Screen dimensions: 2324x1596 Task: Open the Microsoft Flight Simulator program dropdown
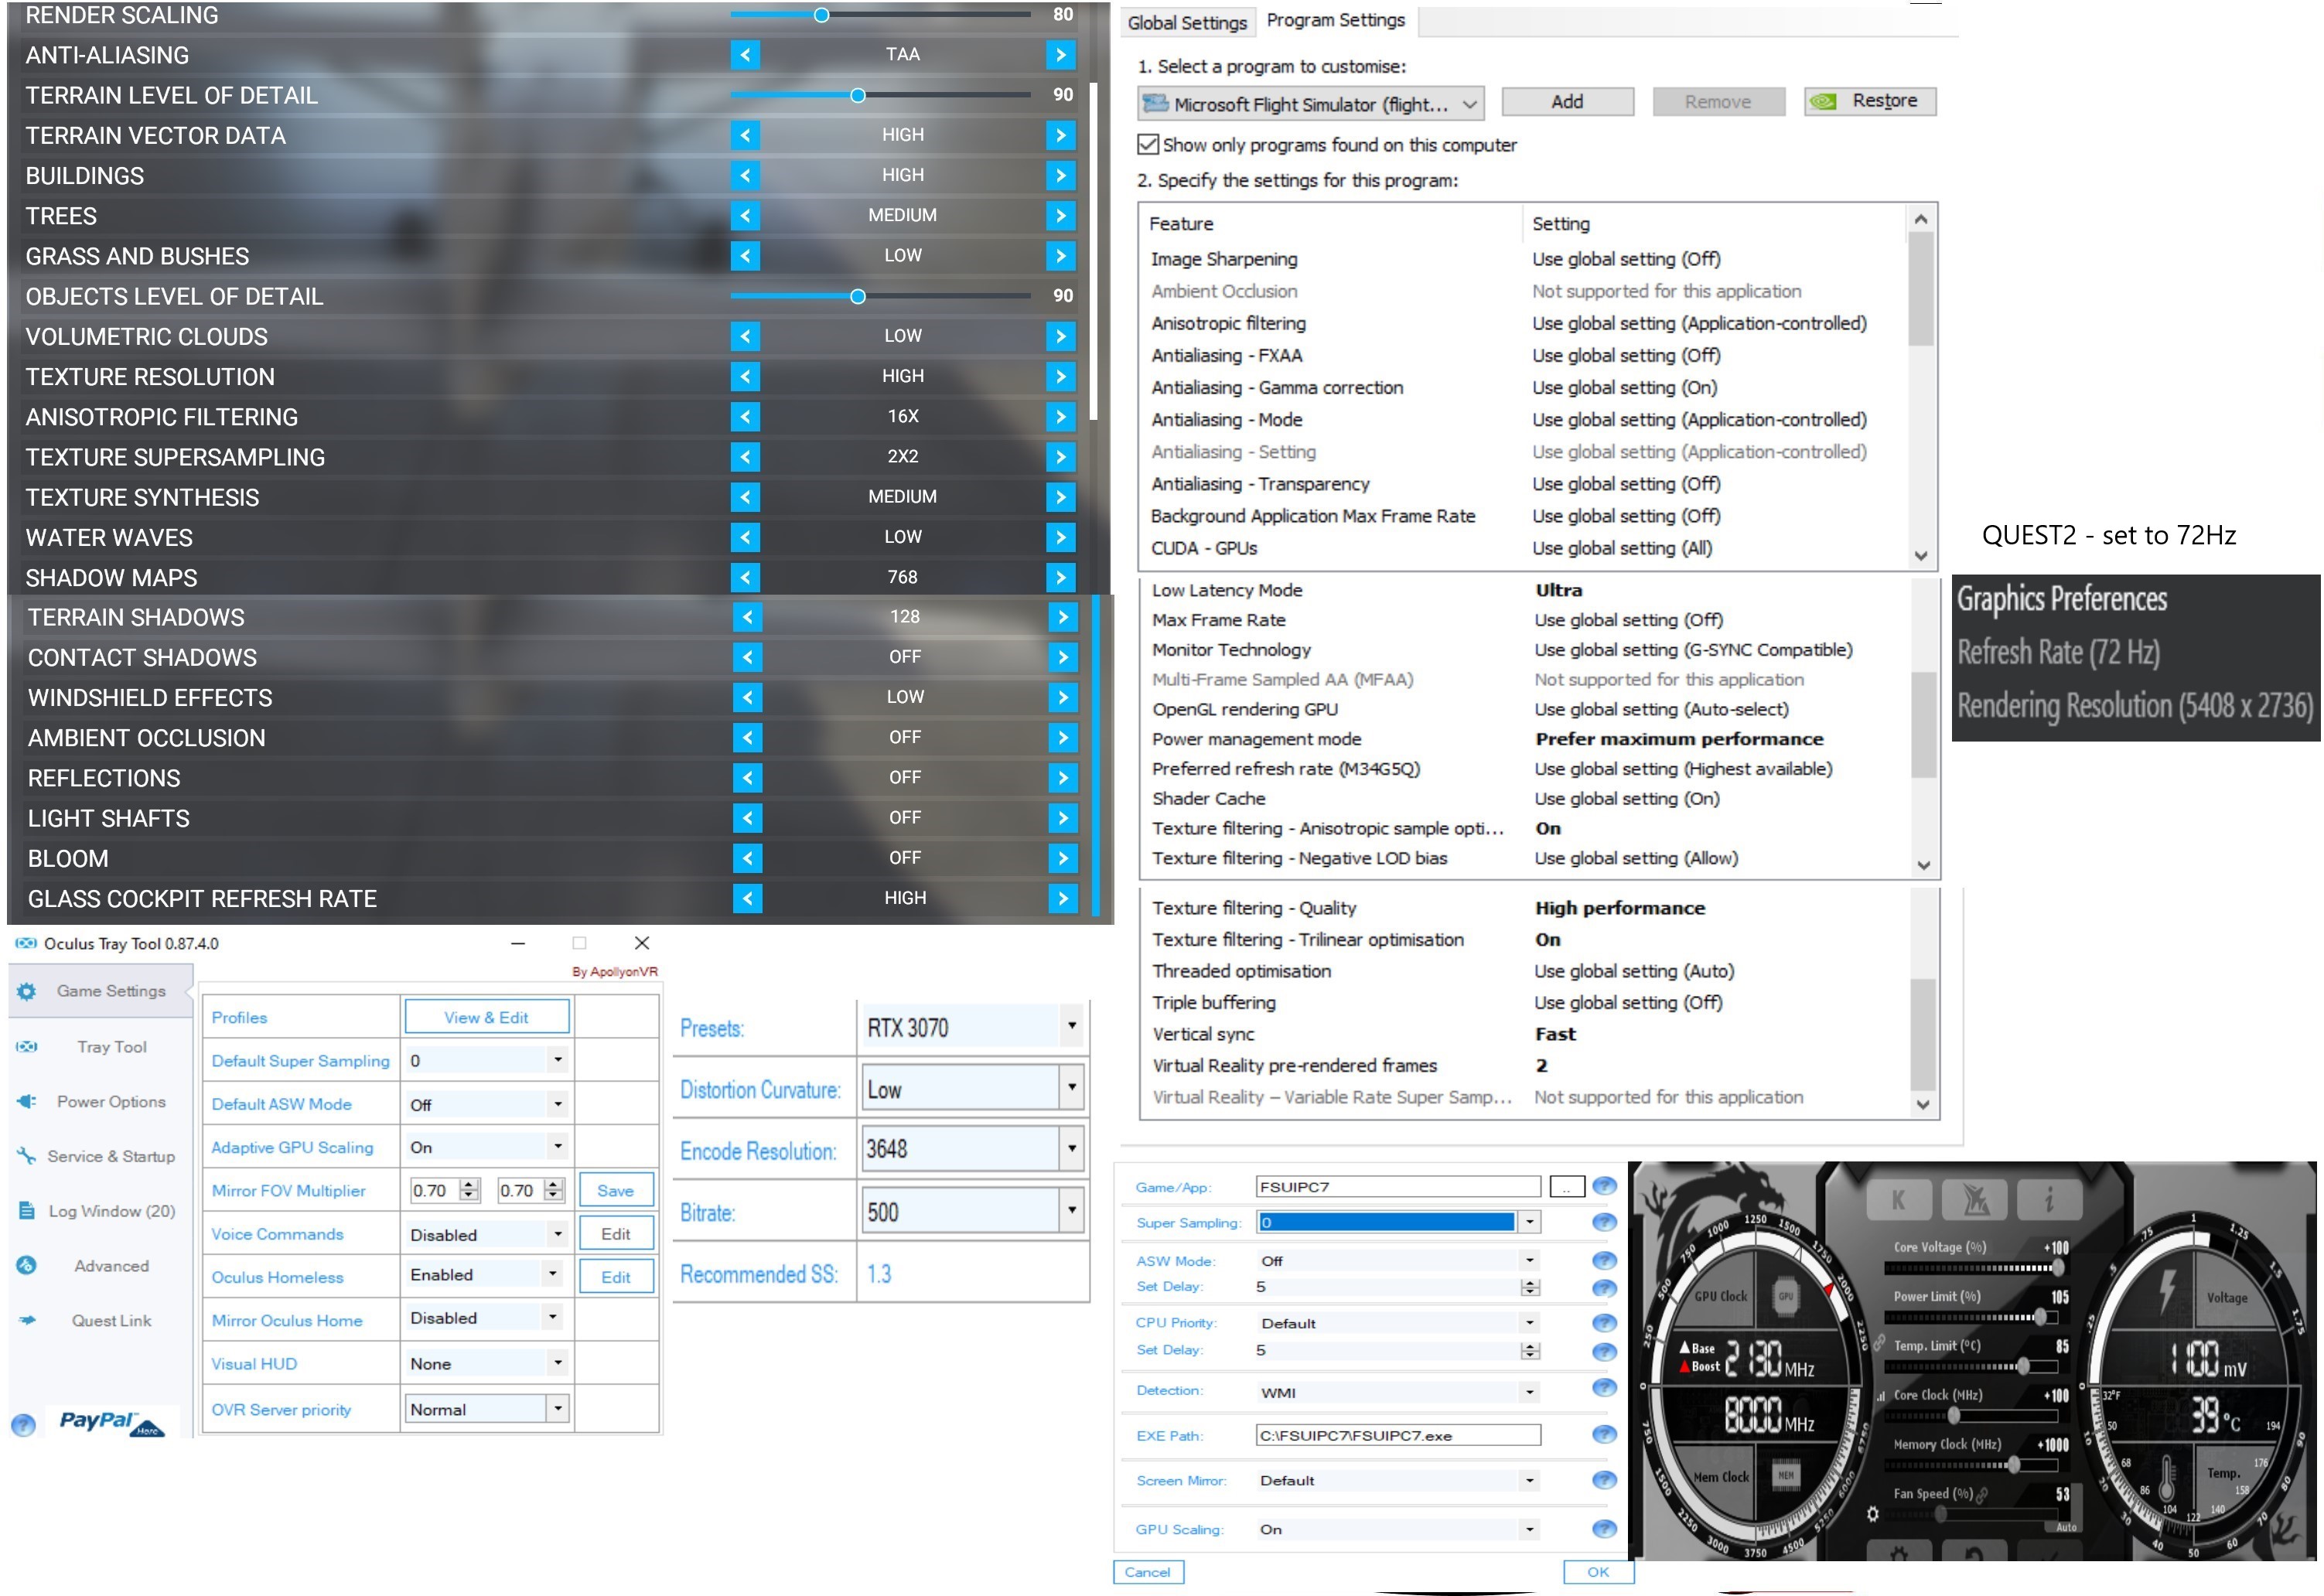(1310, 104)
